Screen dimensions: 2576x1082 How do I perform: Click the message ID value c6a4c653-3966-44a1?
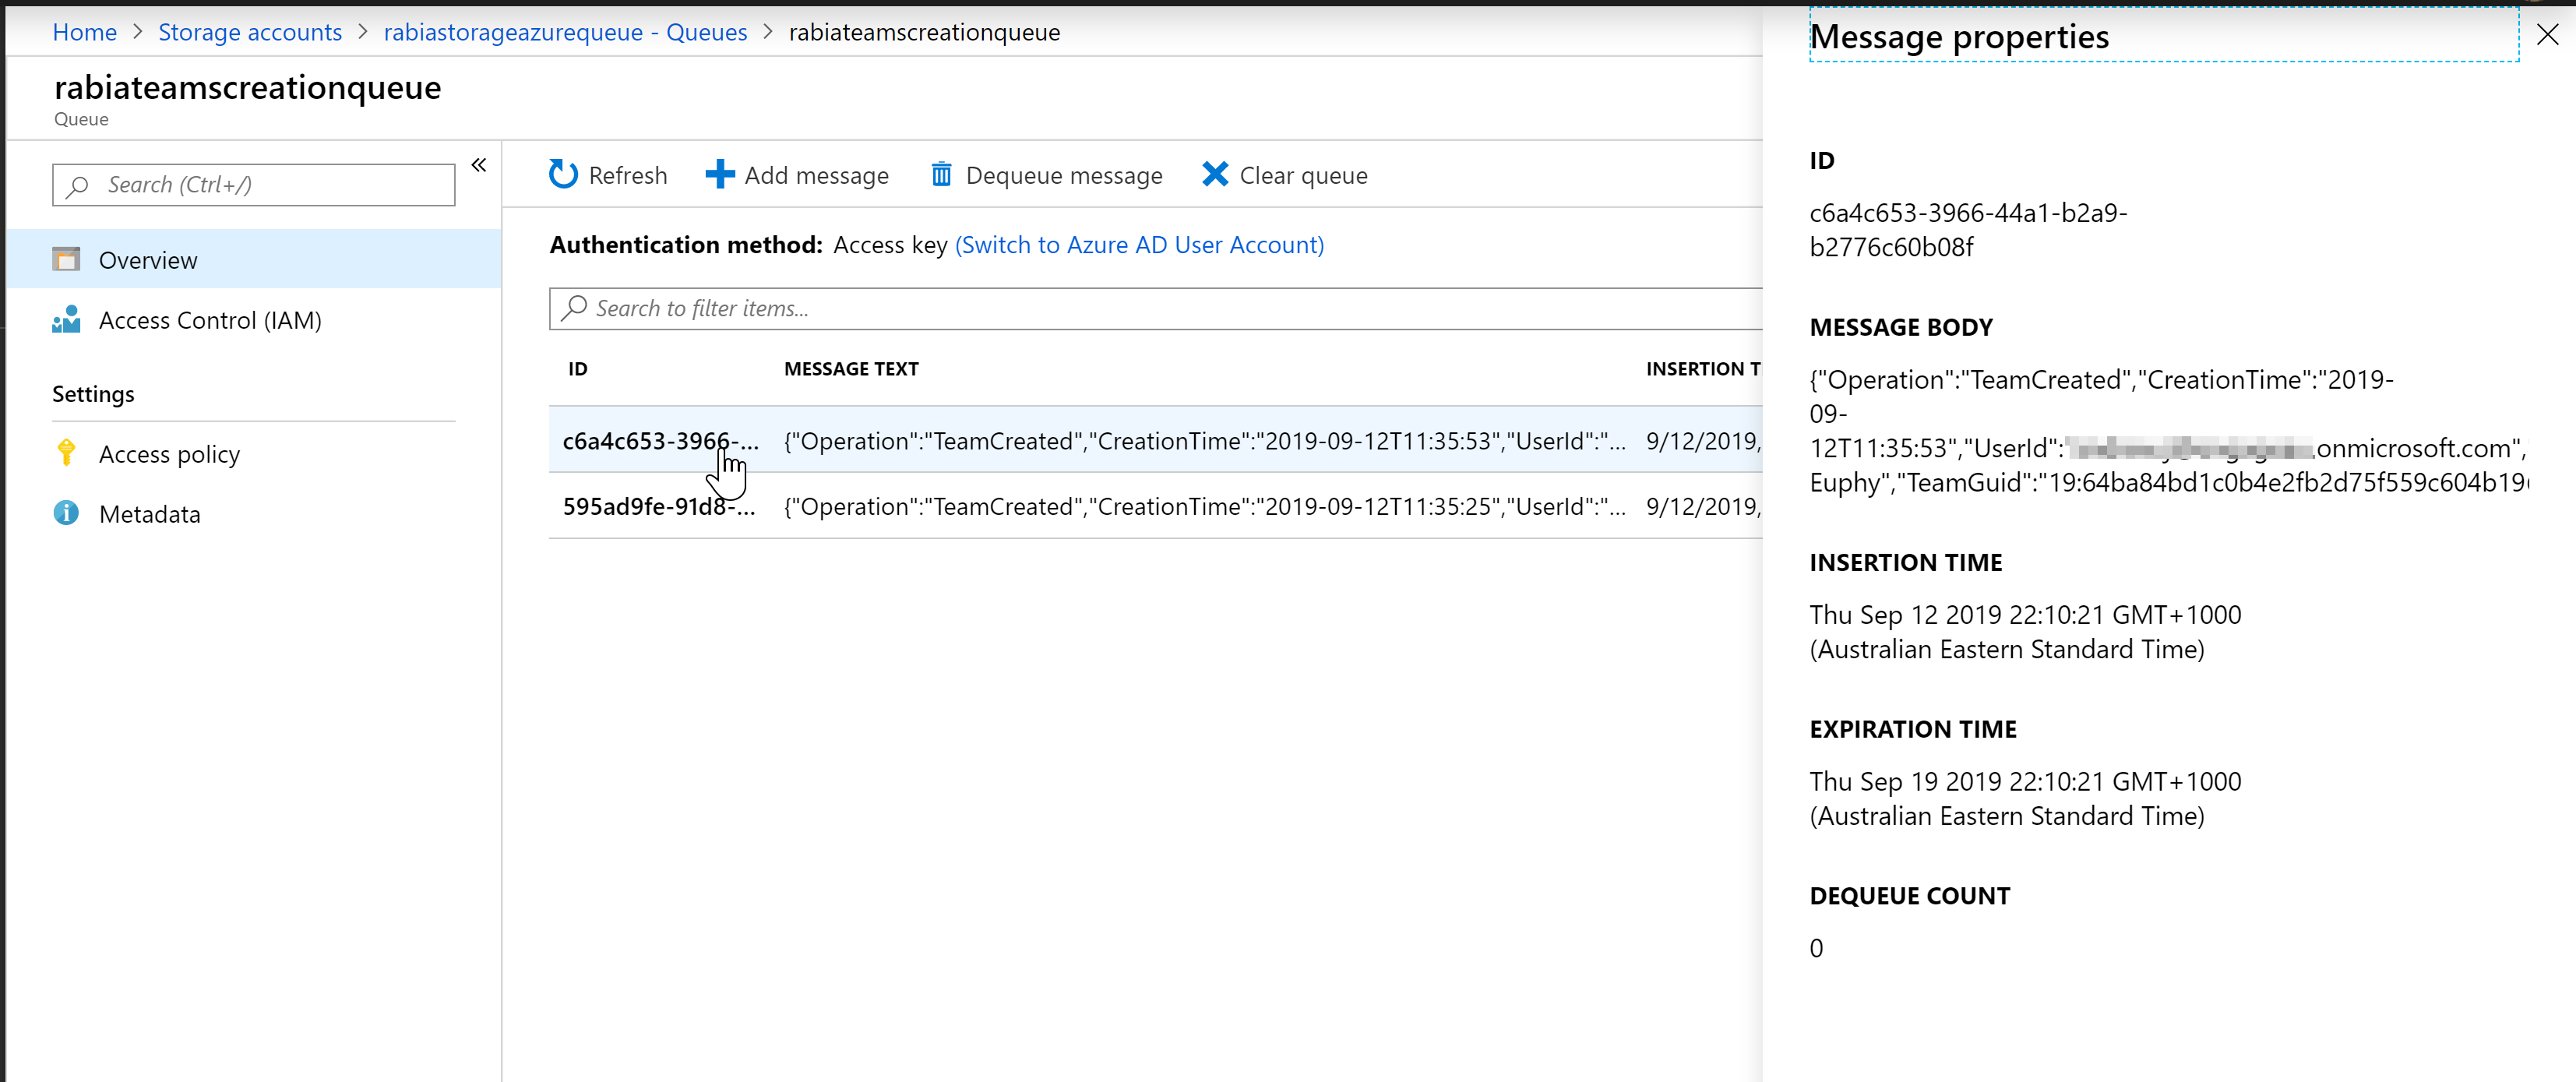1968,230
